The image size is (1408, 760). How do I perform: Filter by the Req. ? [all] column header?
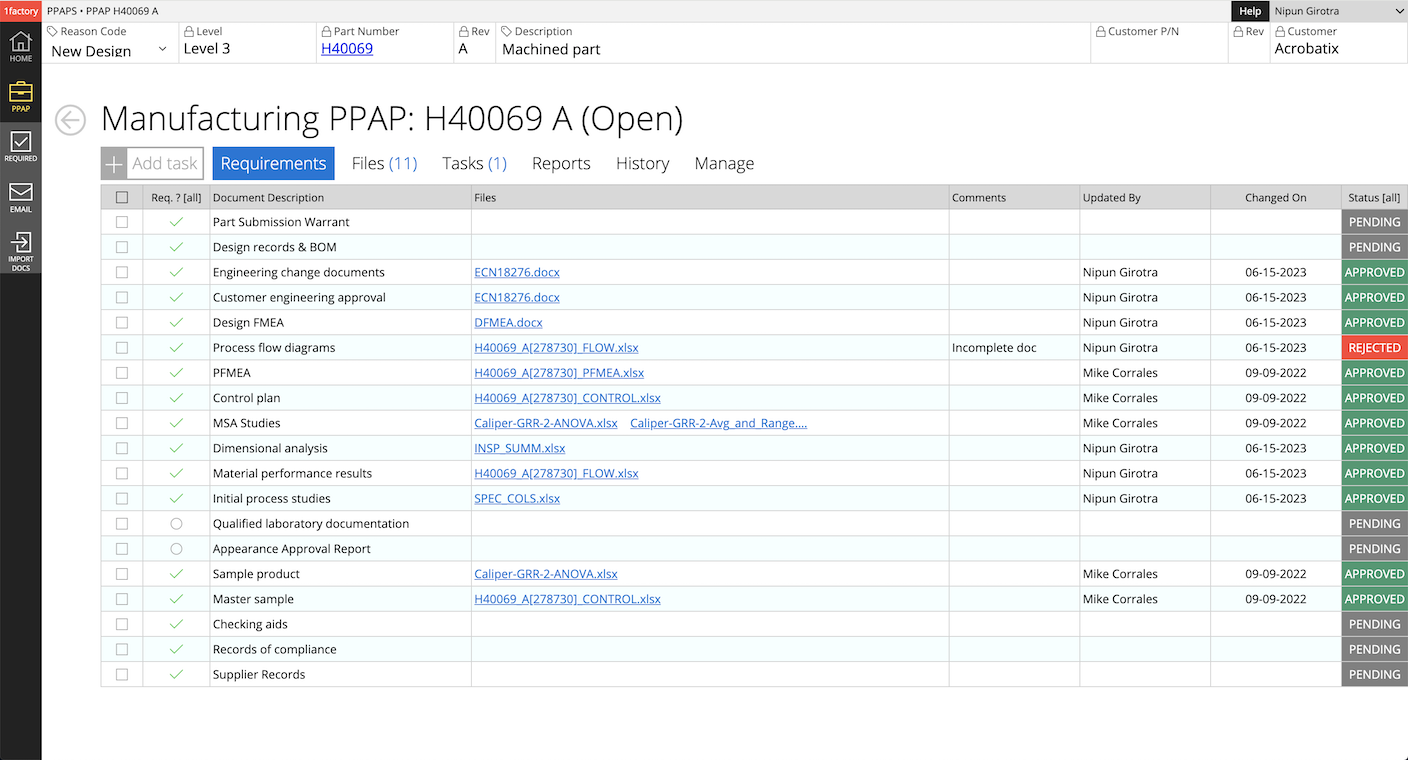[176, 198]
